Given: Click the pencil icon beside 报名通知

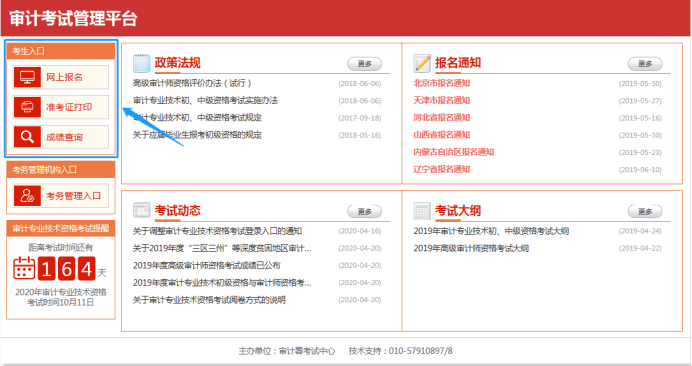Looking at the screenshot, I should [x=422, y=63].
